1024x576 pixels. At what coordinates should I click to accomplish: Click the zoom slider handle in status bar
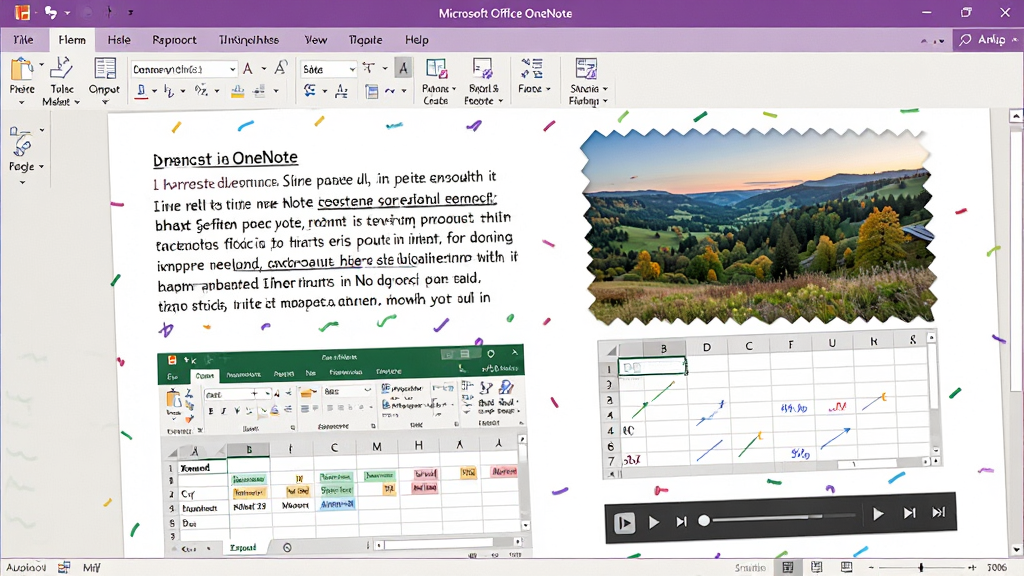(x=921, y=568)
